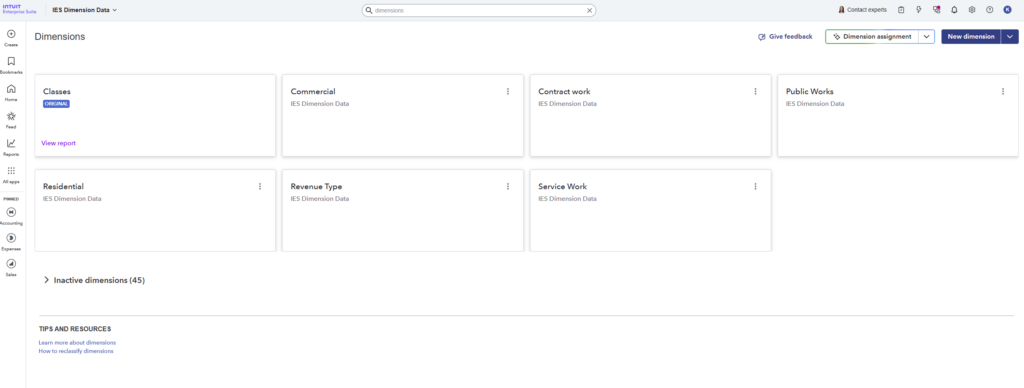Click the lightning bolt icon in the header
1024x388 pixels.
click(919, 10)
